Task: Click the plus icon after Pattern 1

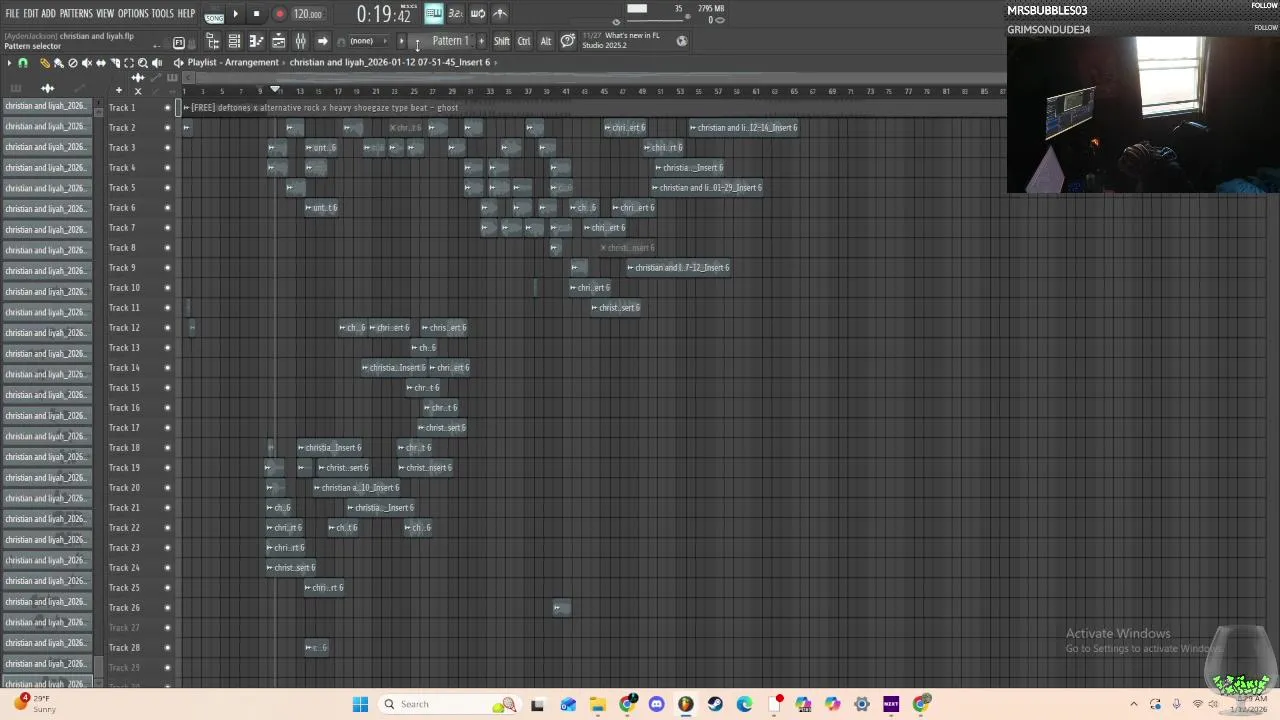Action: tap(481, 41)
